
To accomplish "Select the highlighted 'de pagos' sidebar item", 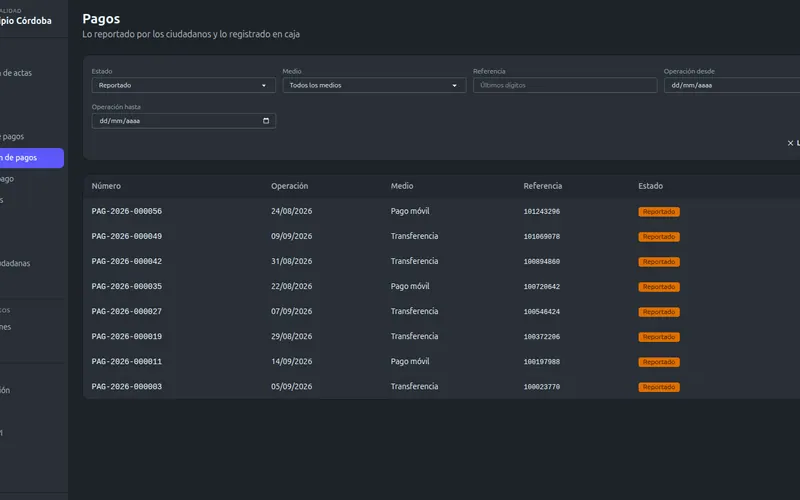I will point(32,158).
